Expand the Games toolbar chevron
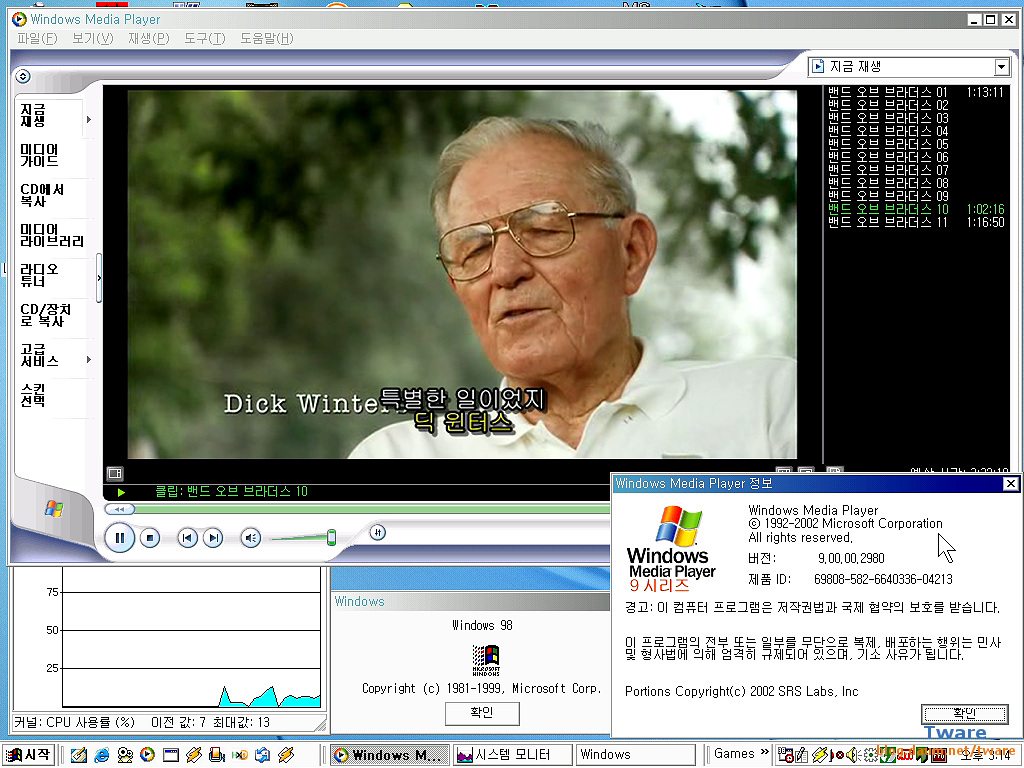Screen dimensions: 1024x768 click(765, 752)
